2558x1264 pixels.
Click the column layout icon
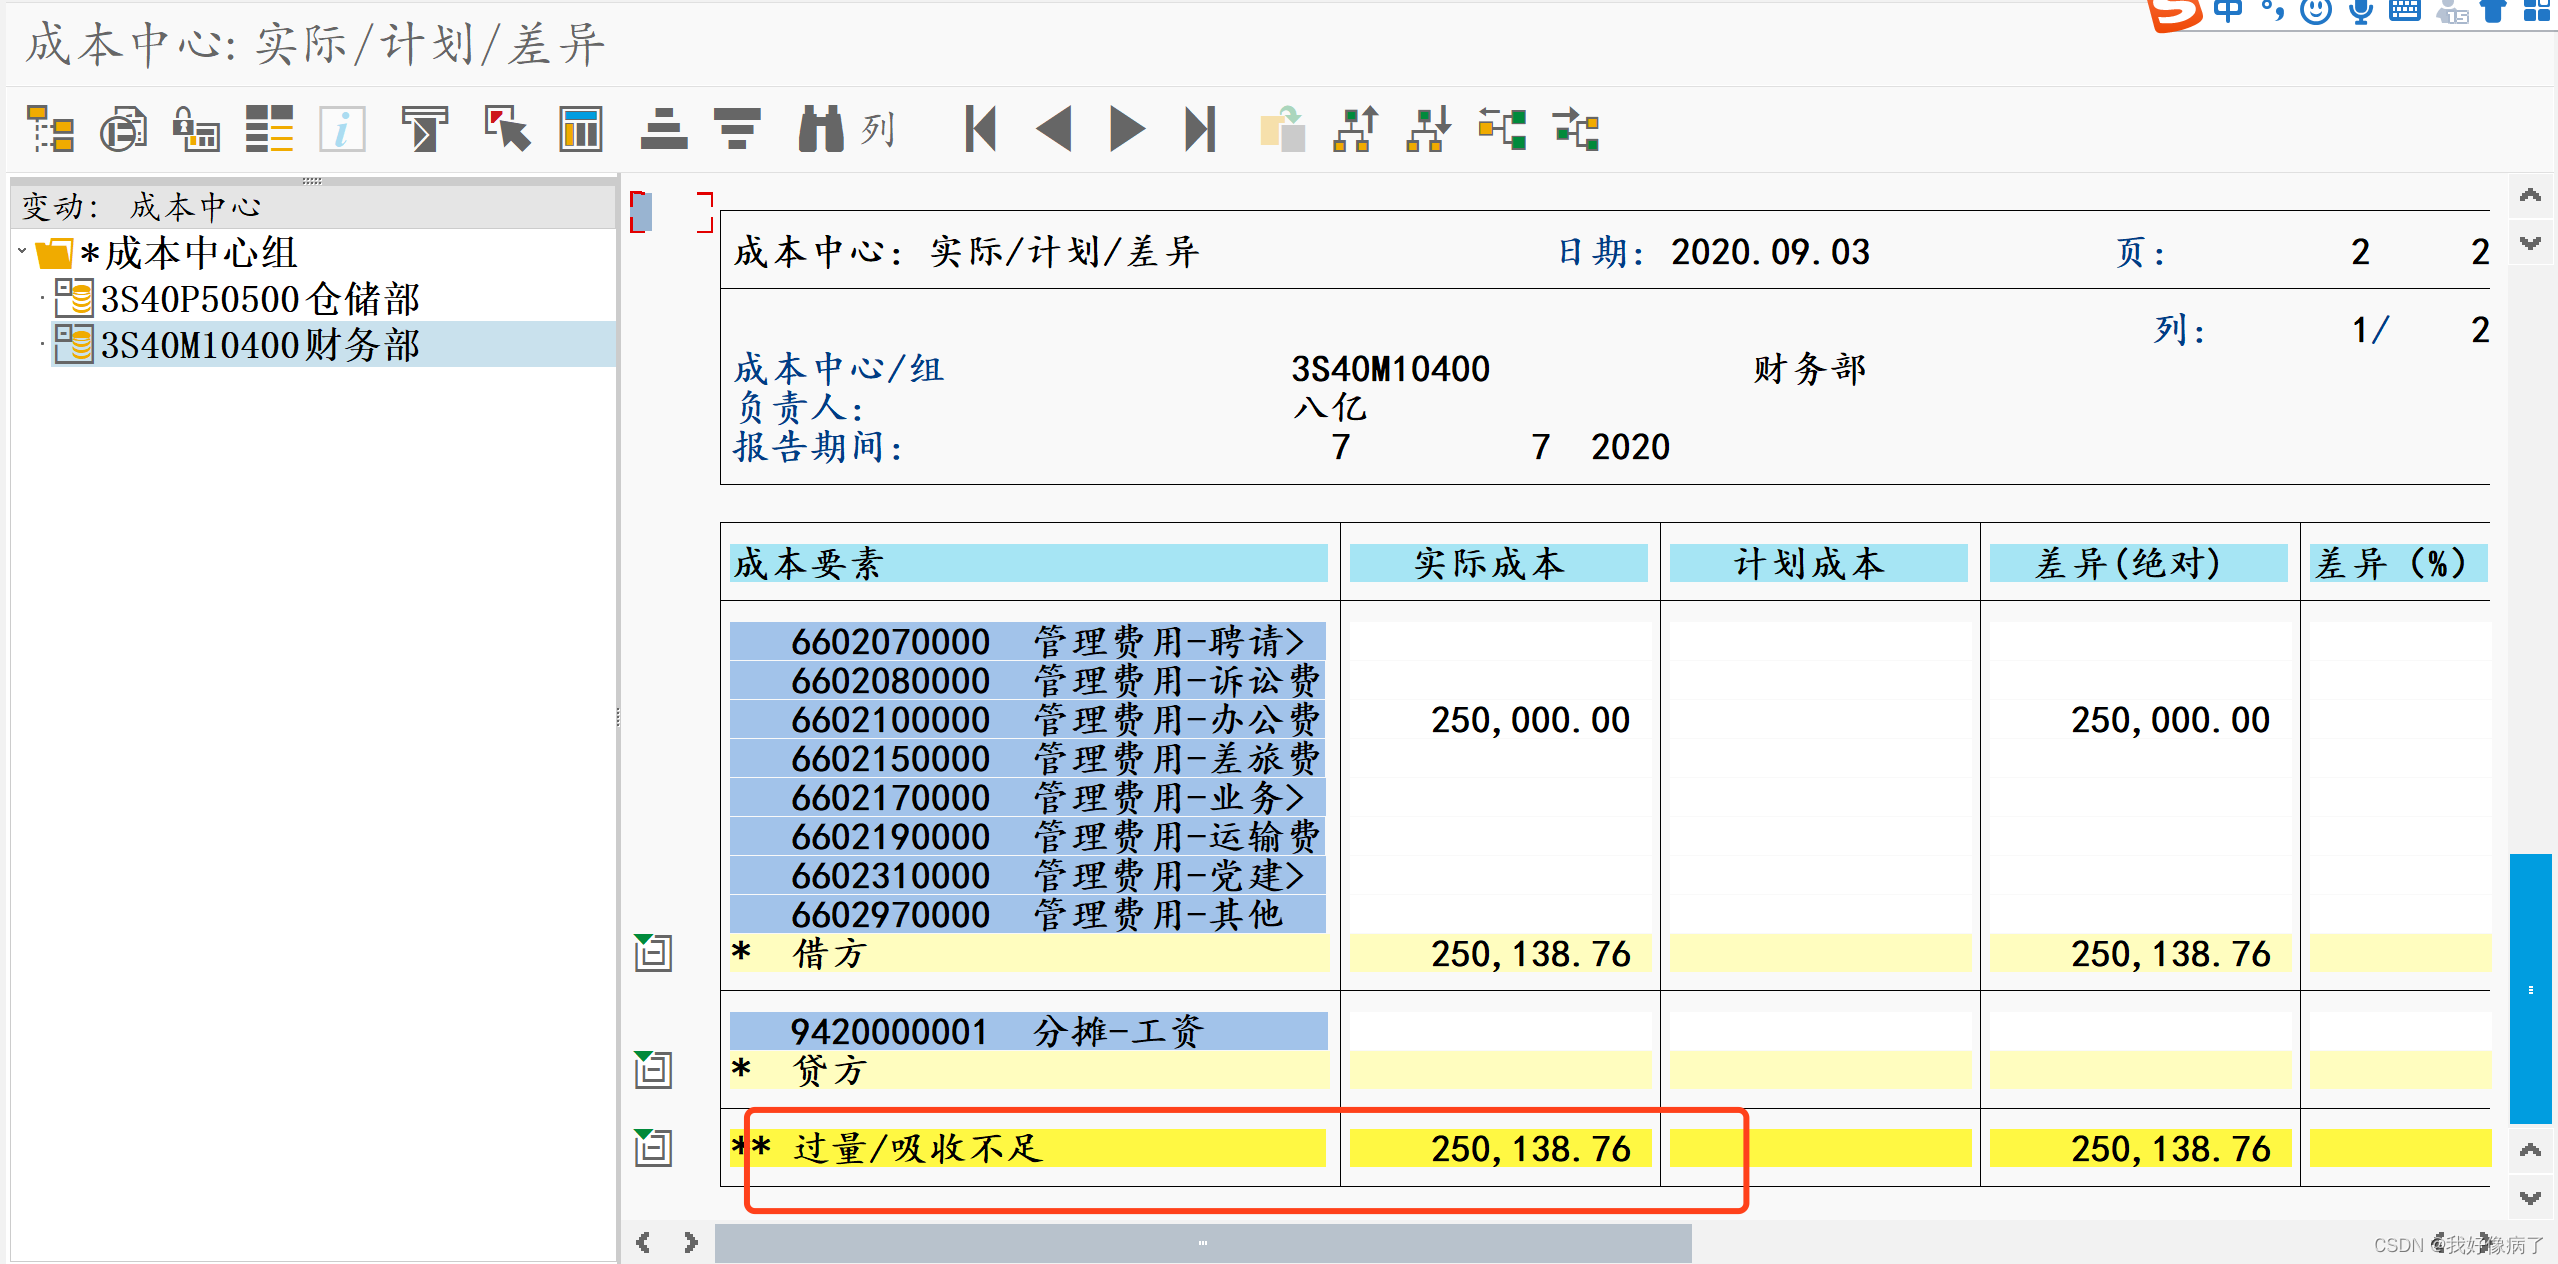[x=581, y=130]
